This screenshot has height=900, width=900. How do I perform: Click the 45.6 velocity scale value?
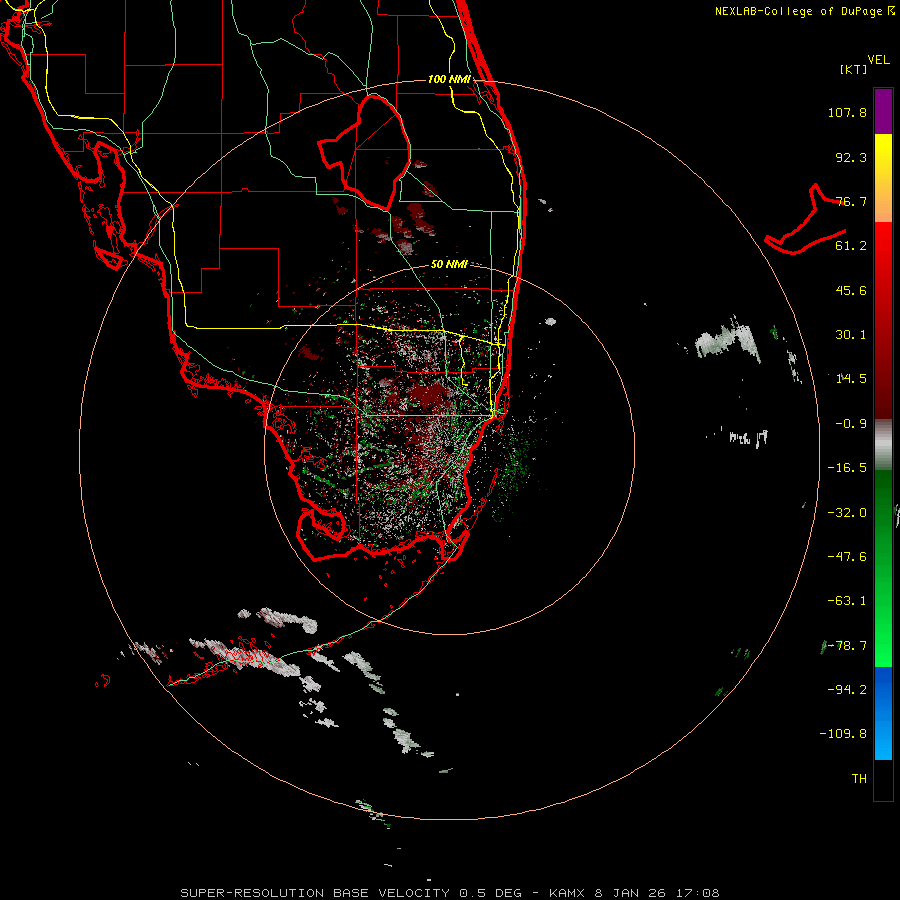click(851, 290)
